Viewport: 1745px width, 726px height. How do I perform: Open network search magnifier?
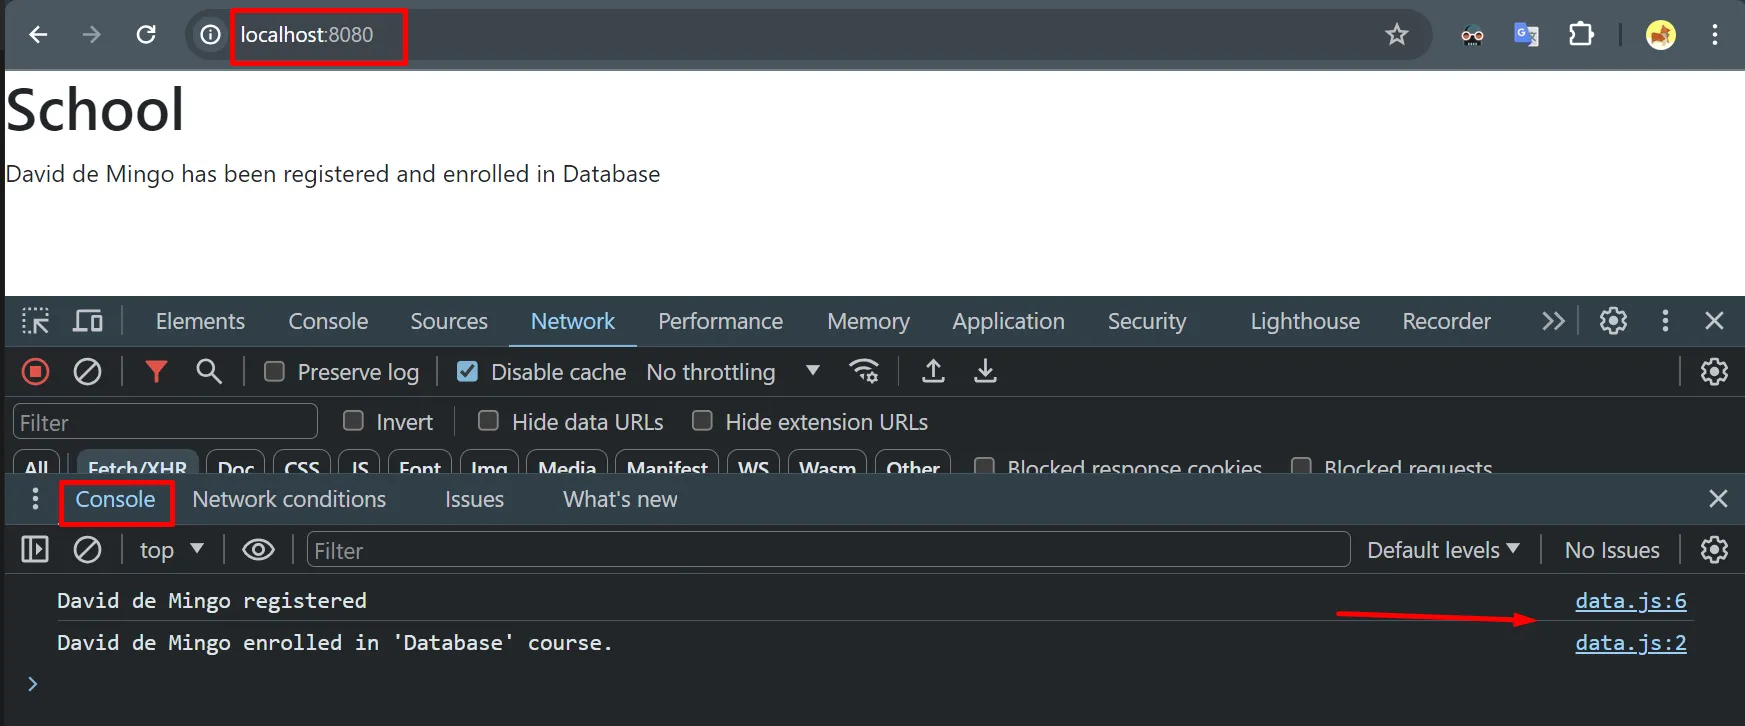click(x=208, y=372)
